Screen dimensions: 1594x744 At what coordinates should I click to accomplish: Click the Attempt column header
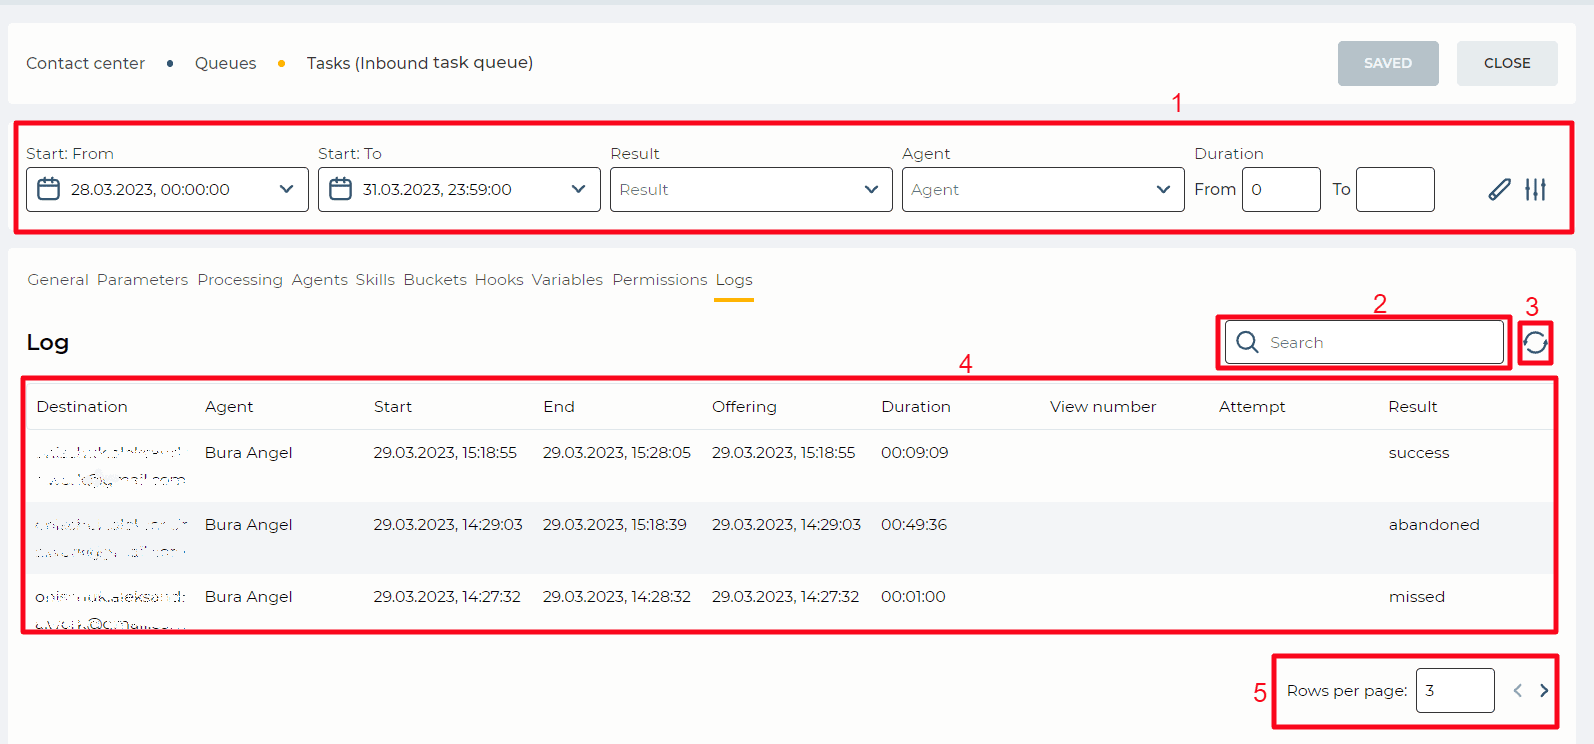[1252, 407]
